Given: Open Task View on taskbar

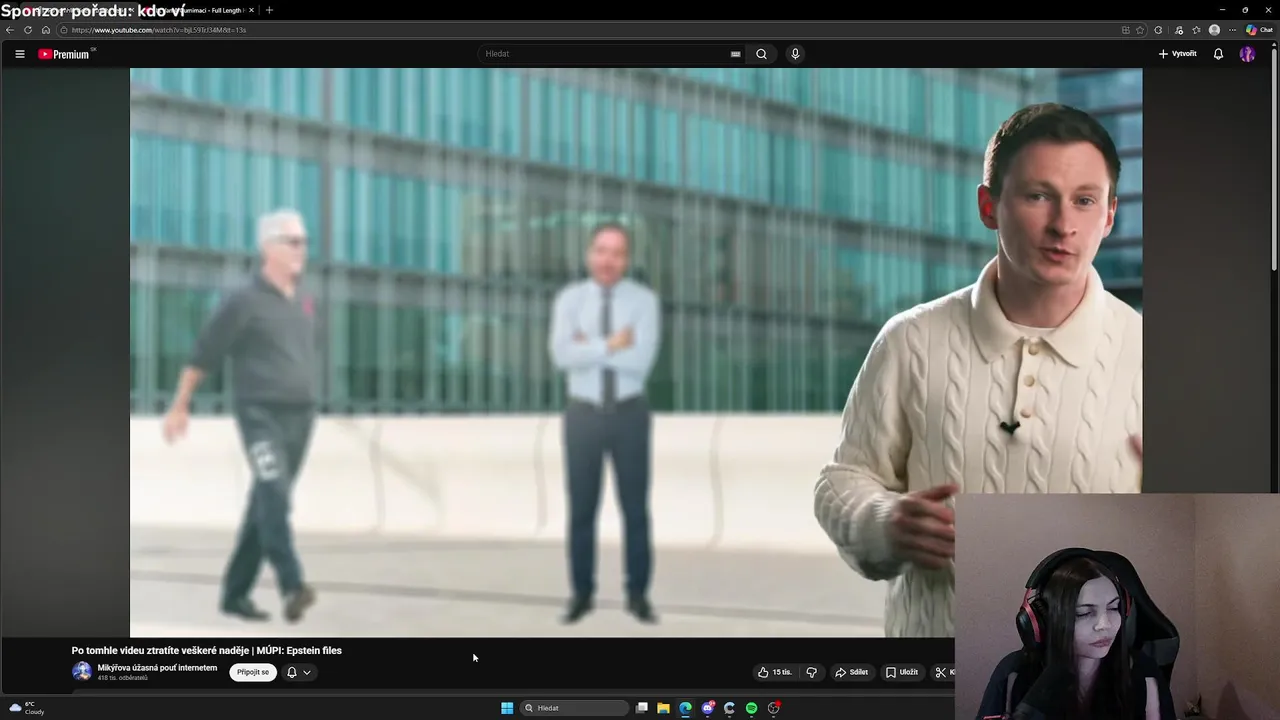Looking at the screenshot, I should coord(642,708).
